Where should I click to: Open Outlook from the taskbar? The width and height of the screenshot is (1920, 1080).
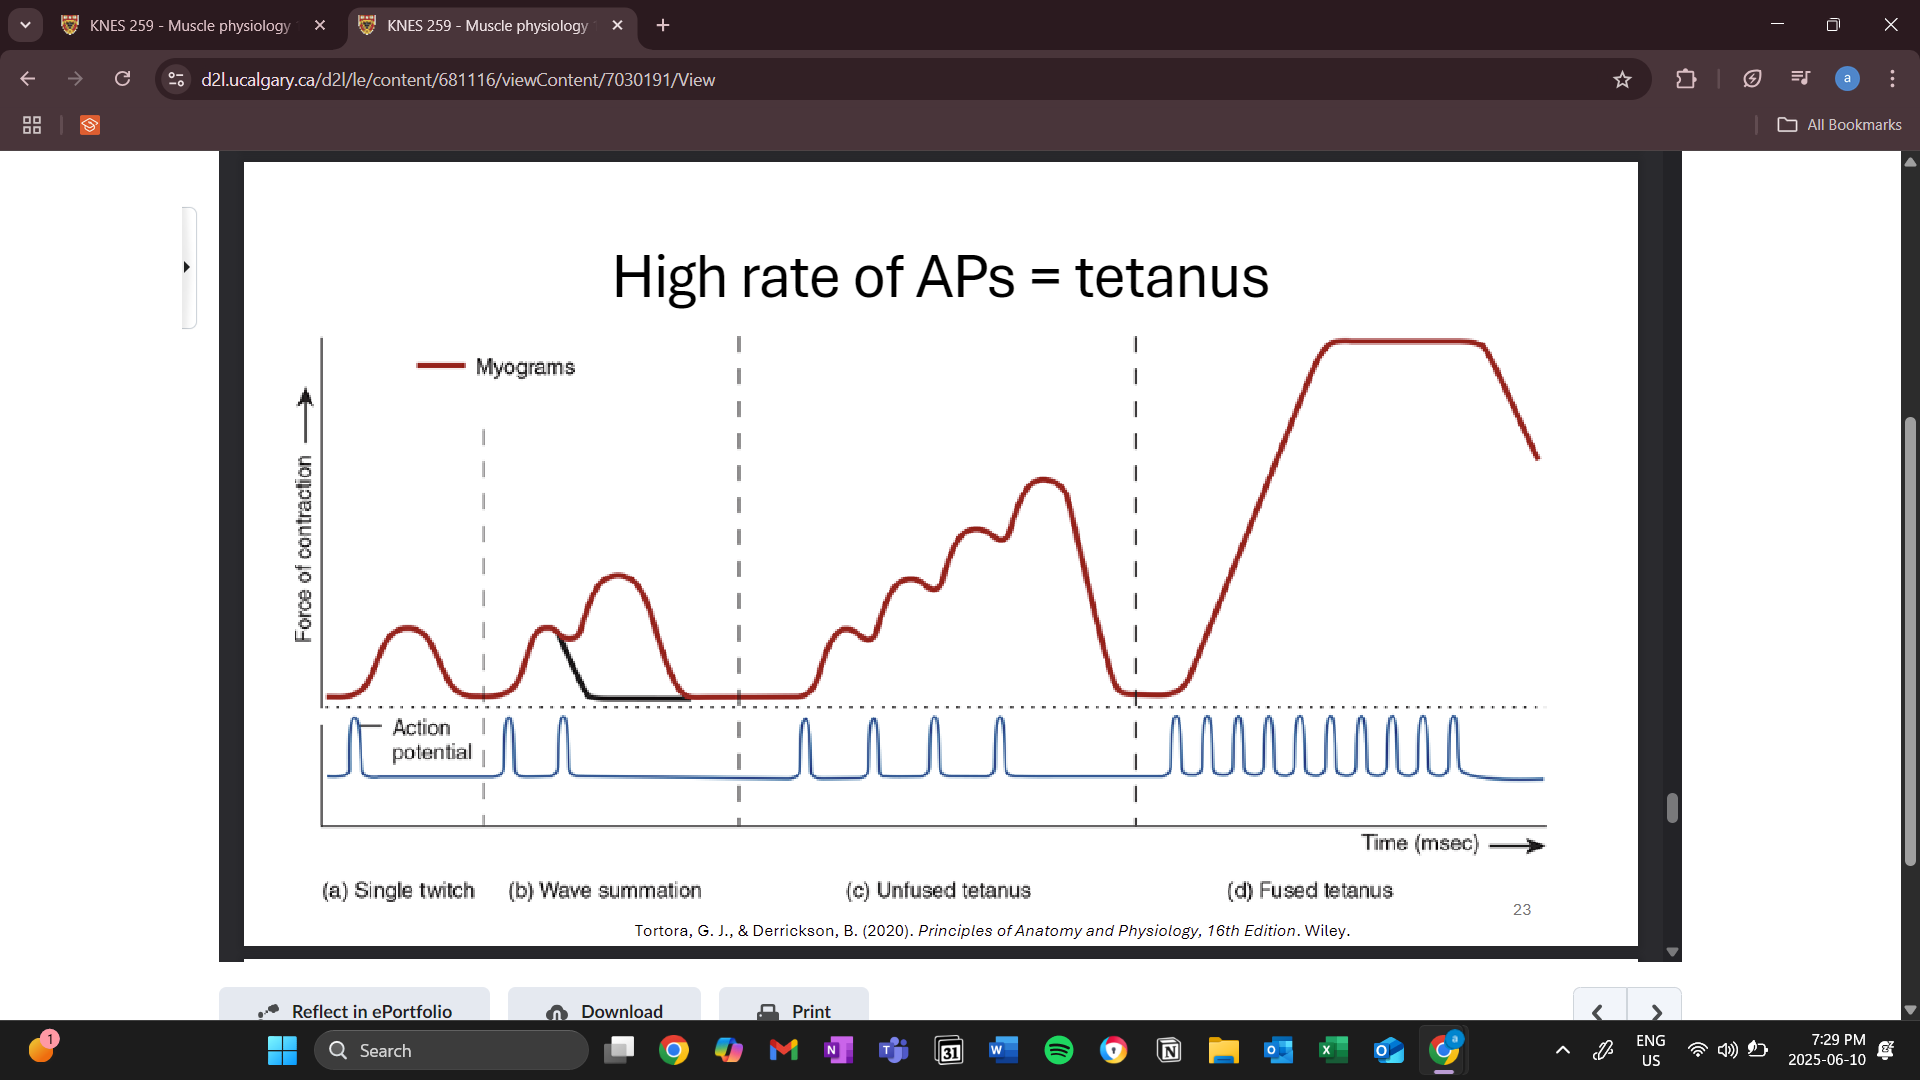click(x=1278, y=1050)
